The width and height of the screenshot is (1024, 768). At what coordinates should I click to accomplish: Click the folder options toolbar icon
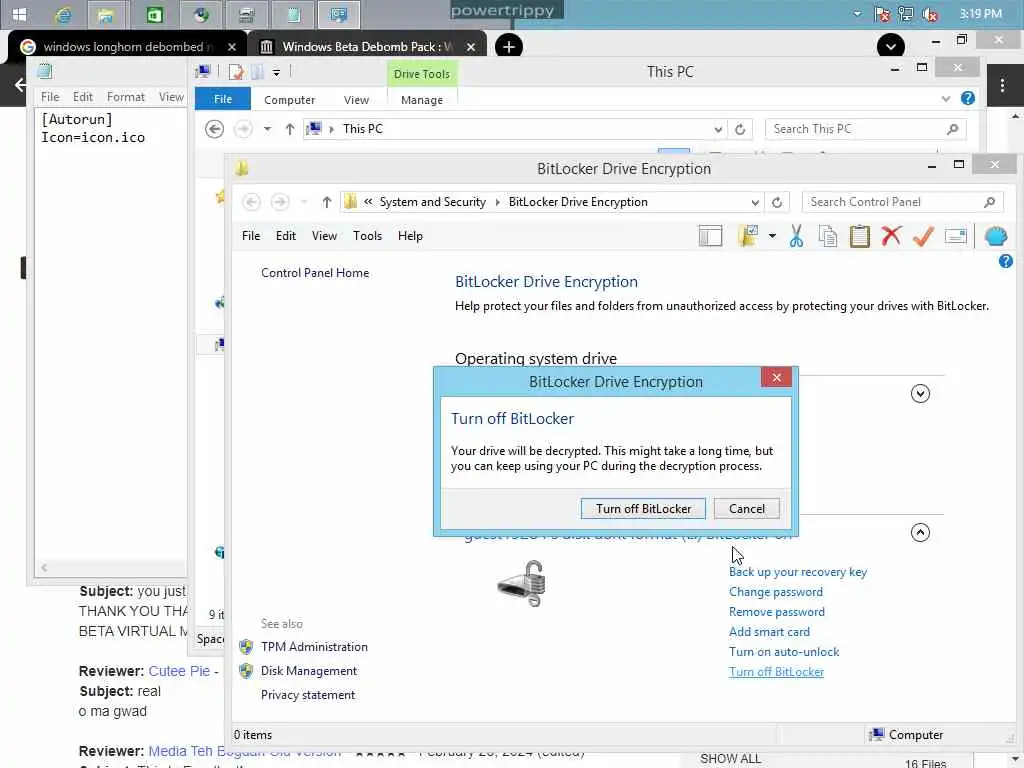[x=748, y=236]
